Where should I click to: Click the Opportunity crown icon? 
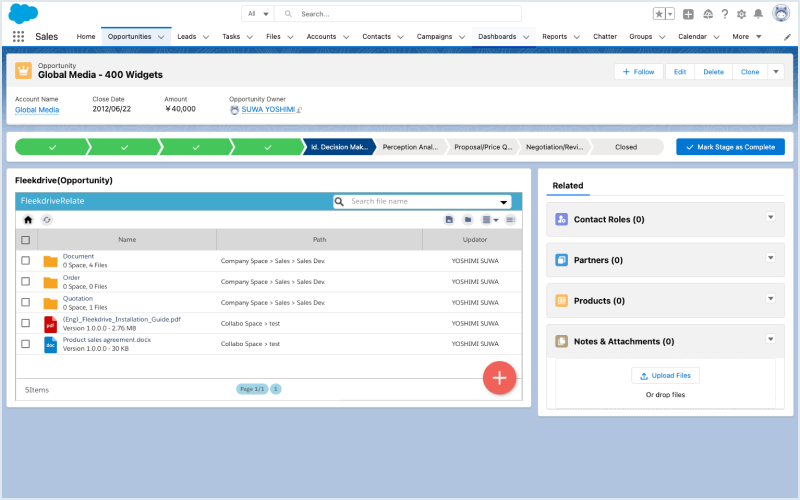pyautogui.click(x=23, y=70)
